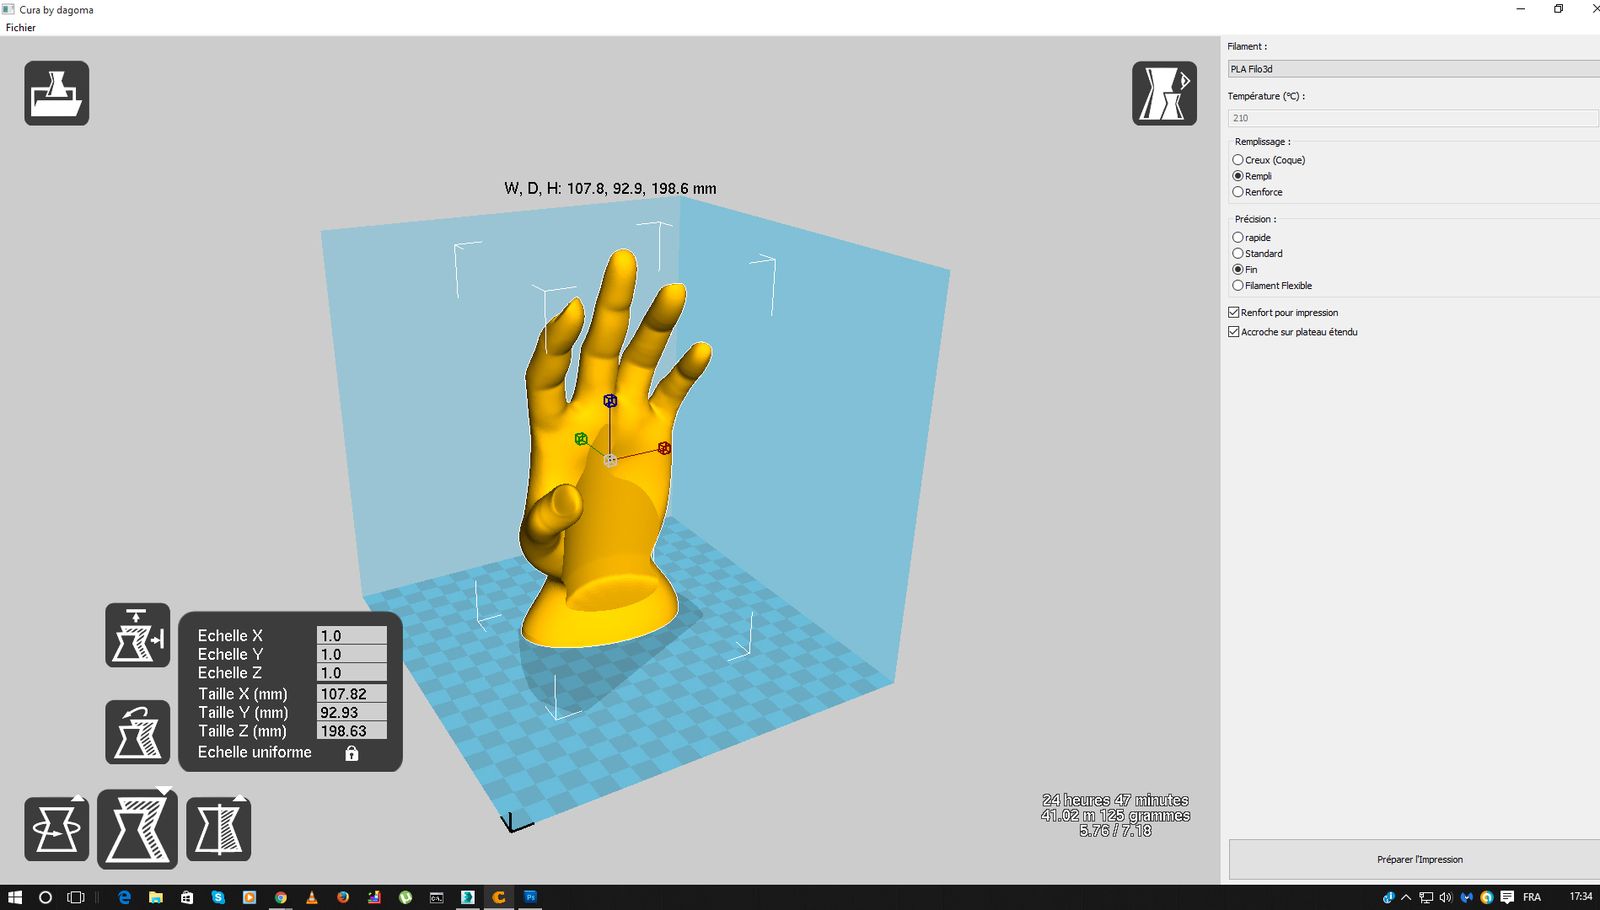Open Skype from taskbar

[x=218, y=897]
